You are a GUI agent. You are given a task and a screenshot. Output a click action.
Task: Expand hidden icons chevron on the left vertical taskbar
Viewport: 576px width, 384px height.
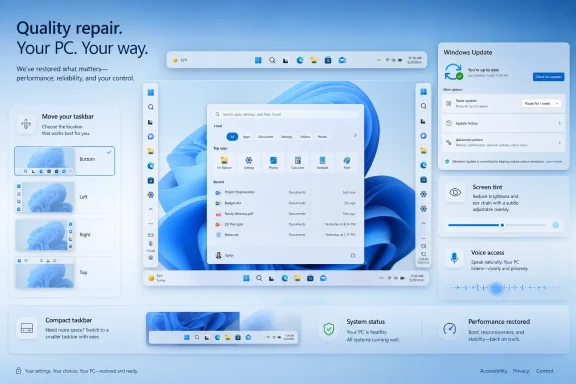coord(151,209)
